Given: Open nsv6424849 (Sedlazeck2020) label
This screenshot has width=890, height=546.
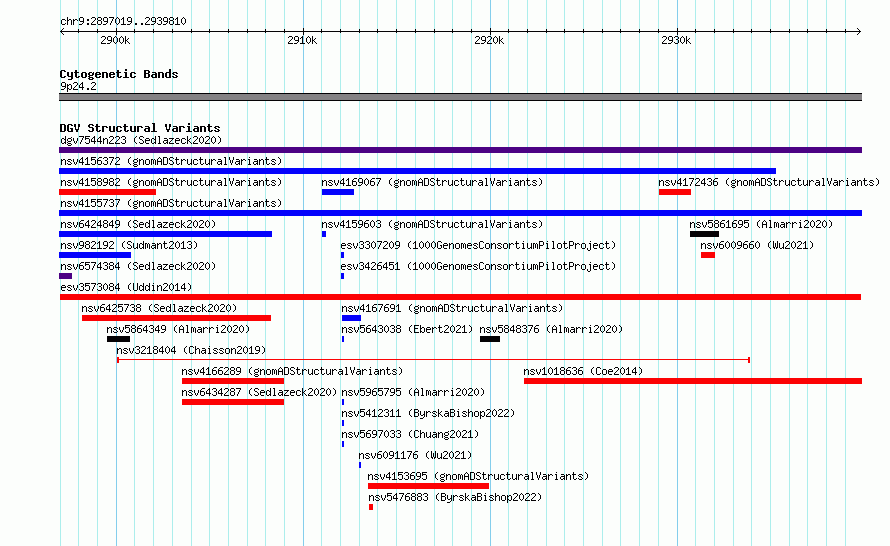Looking at the screenshot, I should 138,224.
